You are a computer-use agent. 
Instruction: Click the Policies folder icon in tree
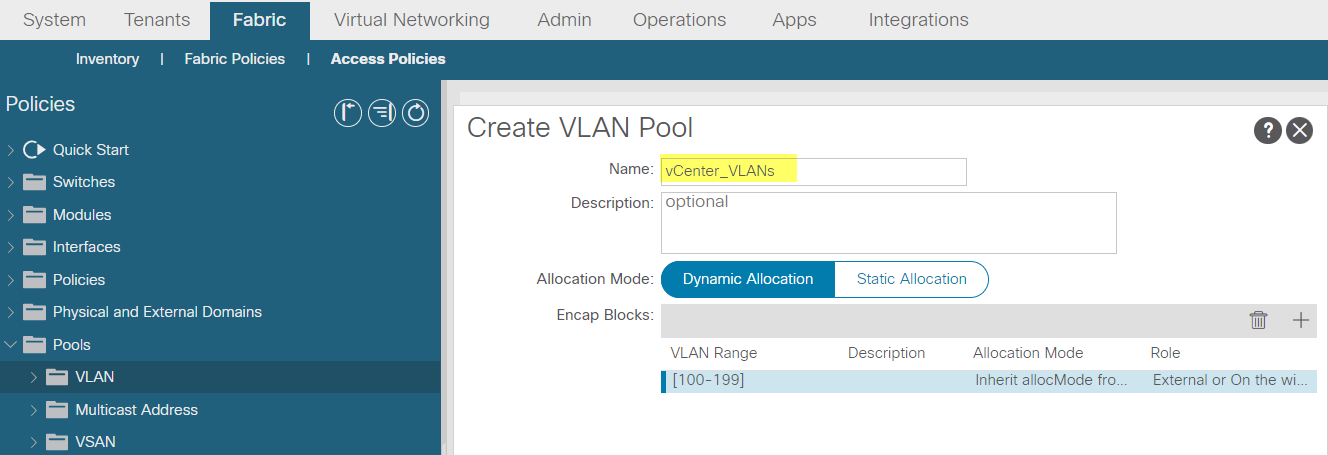[35, 280]
